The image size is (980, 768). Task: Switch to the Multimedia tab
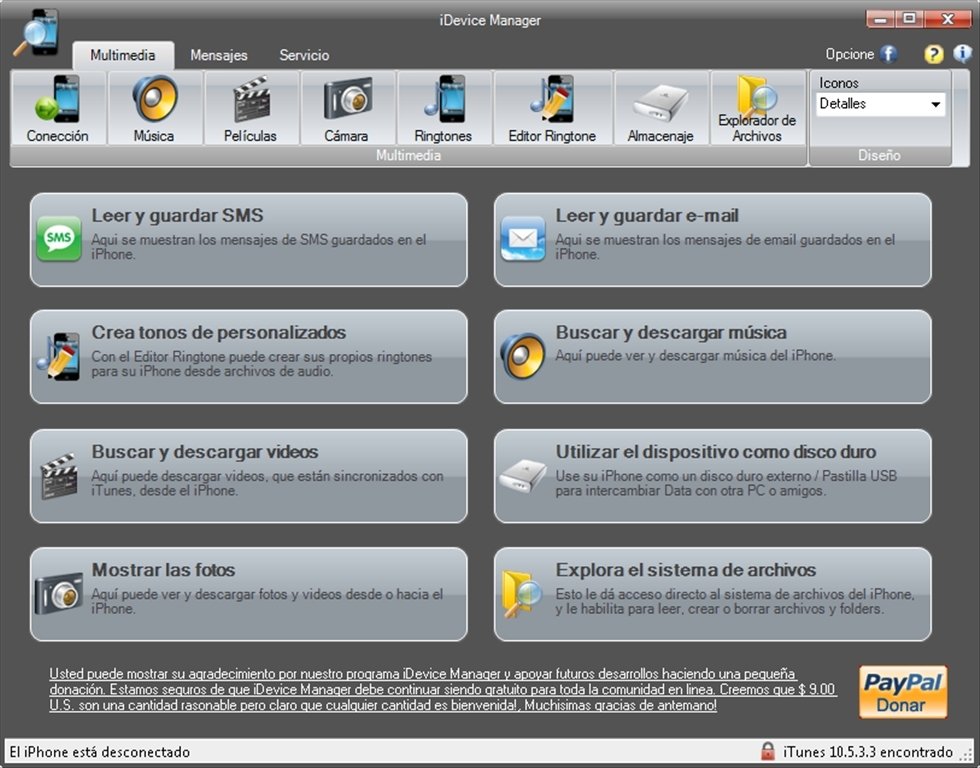coord(123,55)
